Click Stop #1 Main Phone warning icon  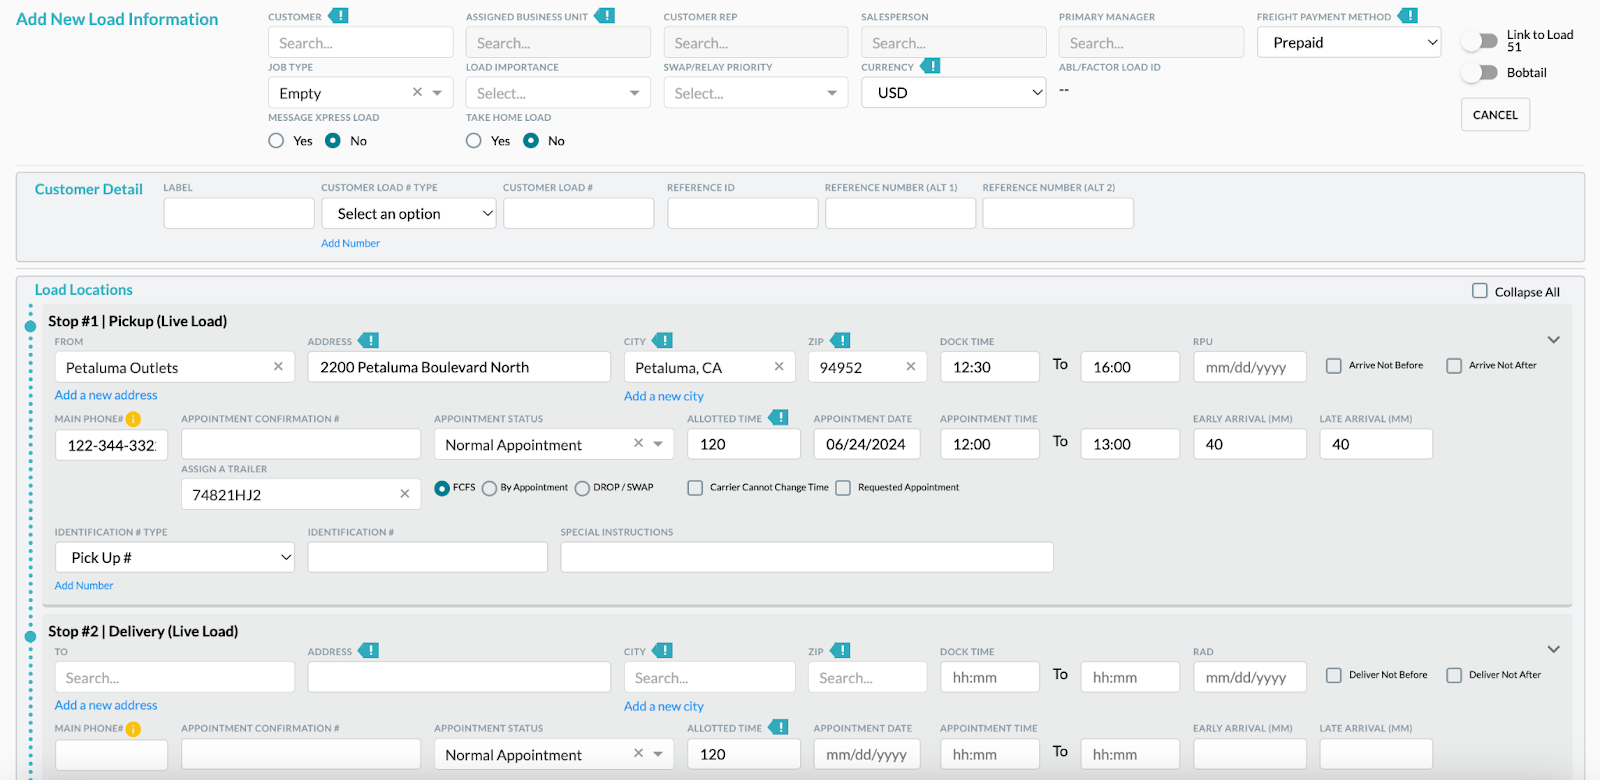coord(133,420)
